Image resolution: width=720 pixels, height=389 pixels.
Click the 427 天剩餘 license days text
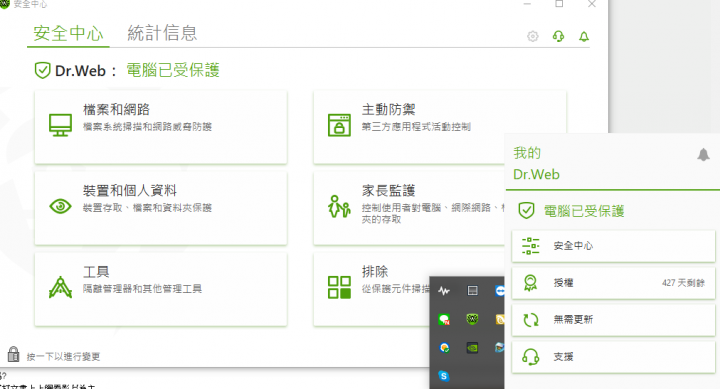coord(683,283)
